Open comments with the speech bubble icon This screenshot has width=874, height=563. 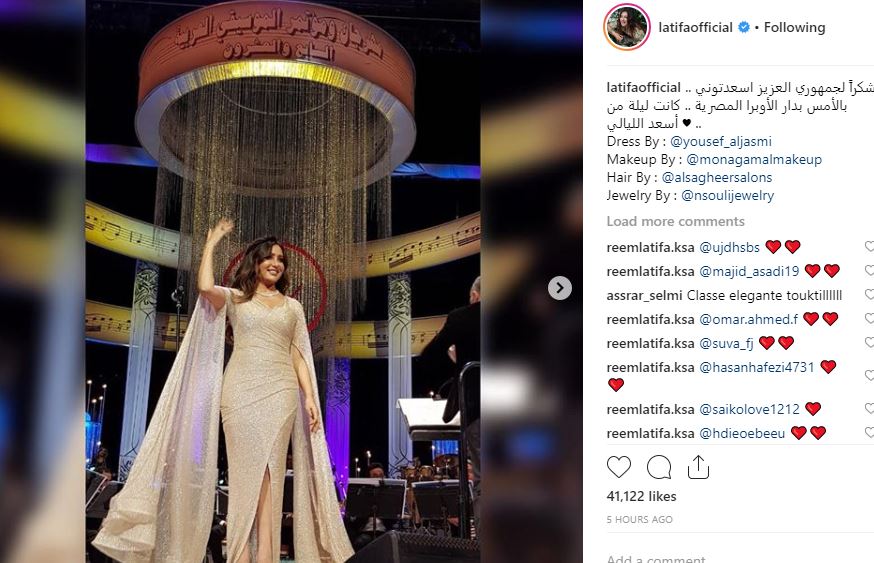click(x=659, y=467)
